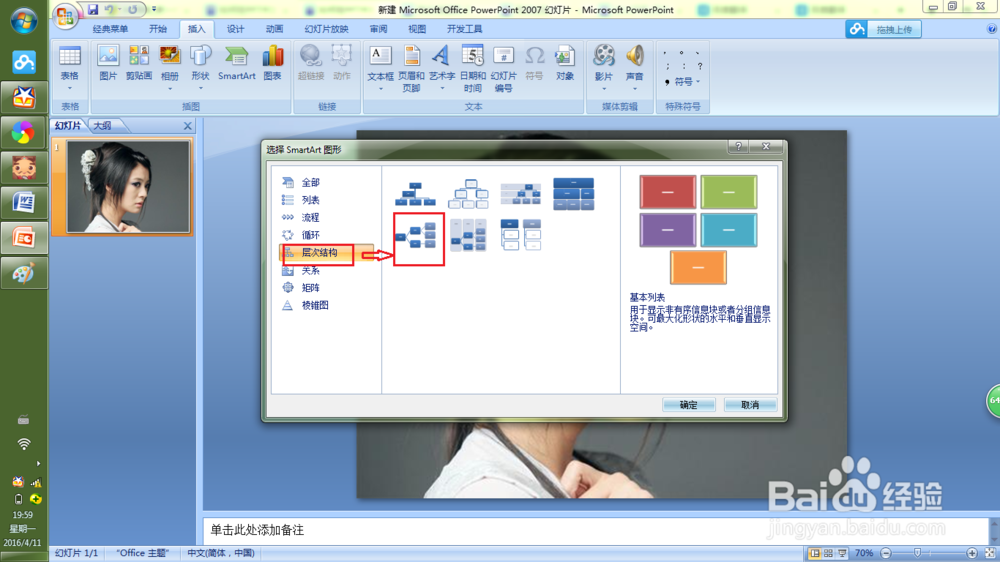Zoom out with the minus button
Image resolution: width=1000 pixels, height=562 pixels.
pos(886,553)
